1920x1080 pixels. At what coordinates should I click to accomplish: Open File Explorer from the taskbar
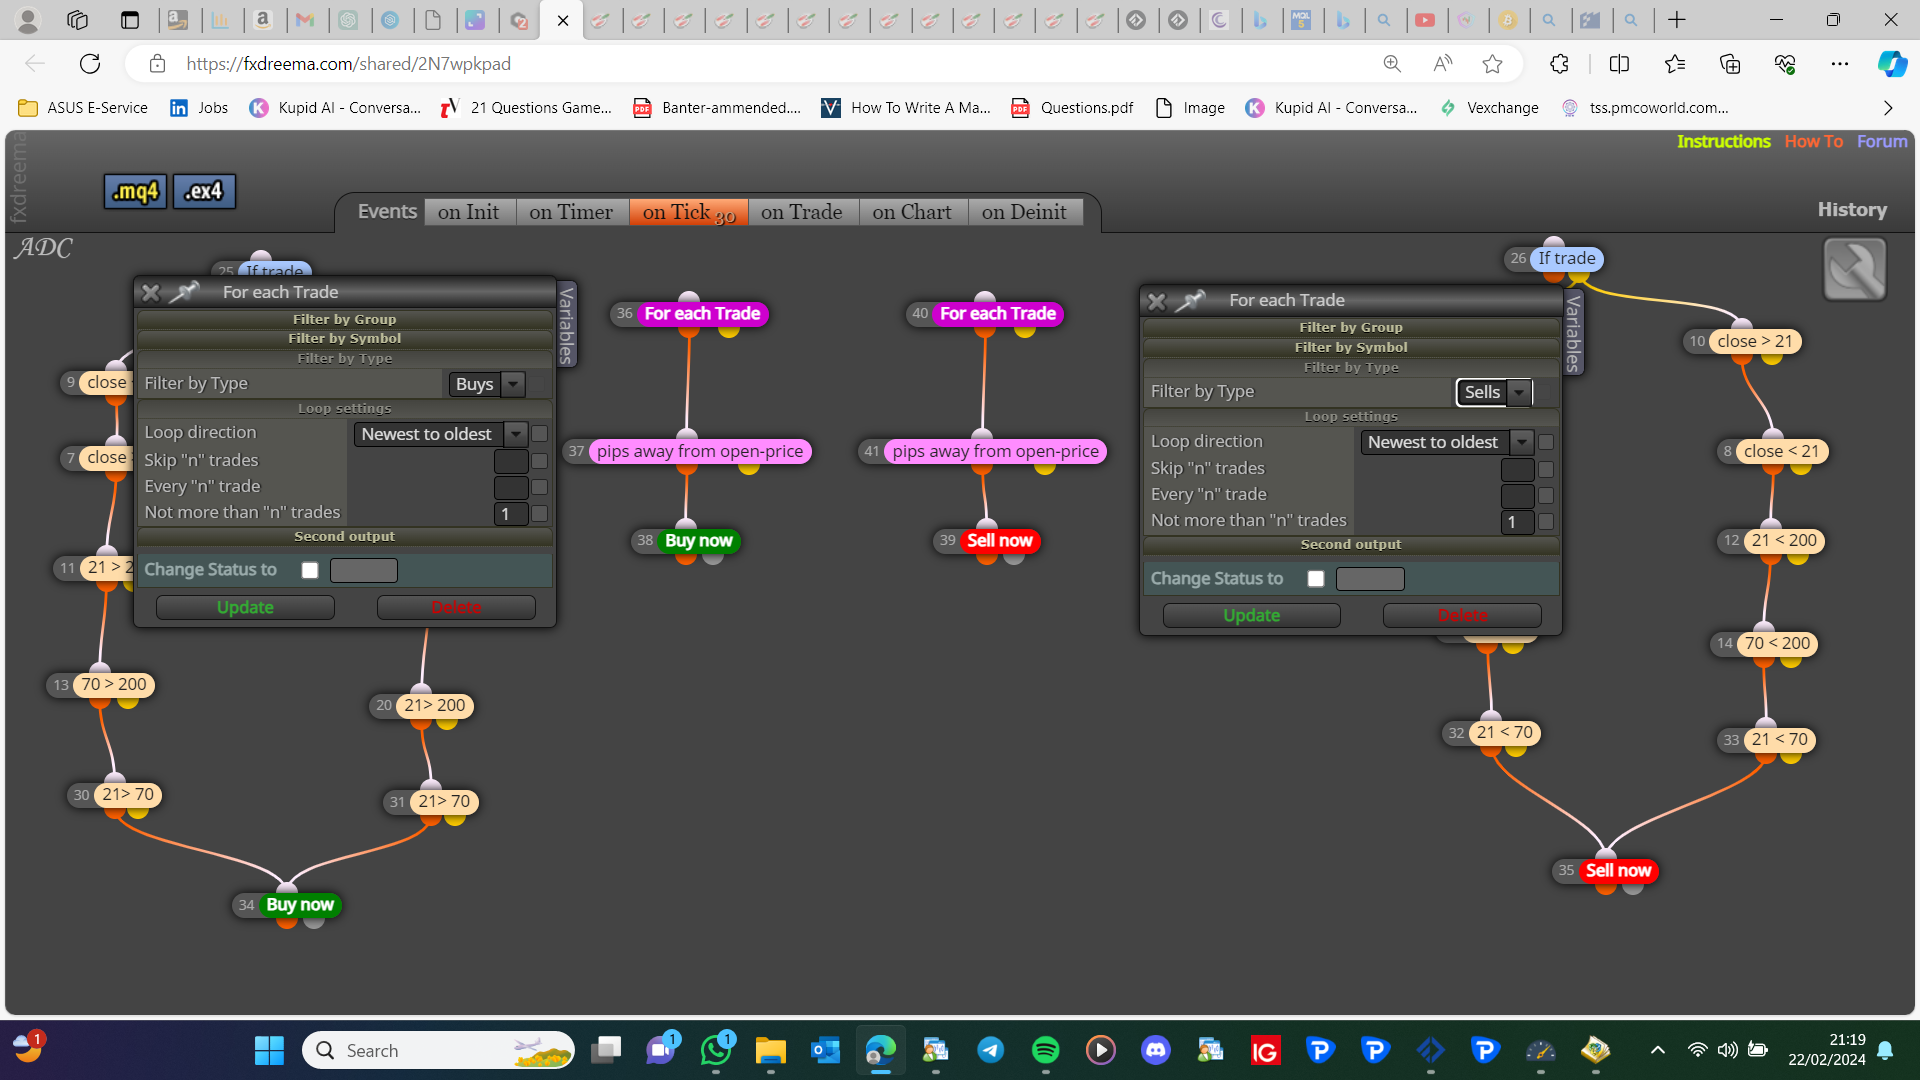click(x=770, y=1050)
